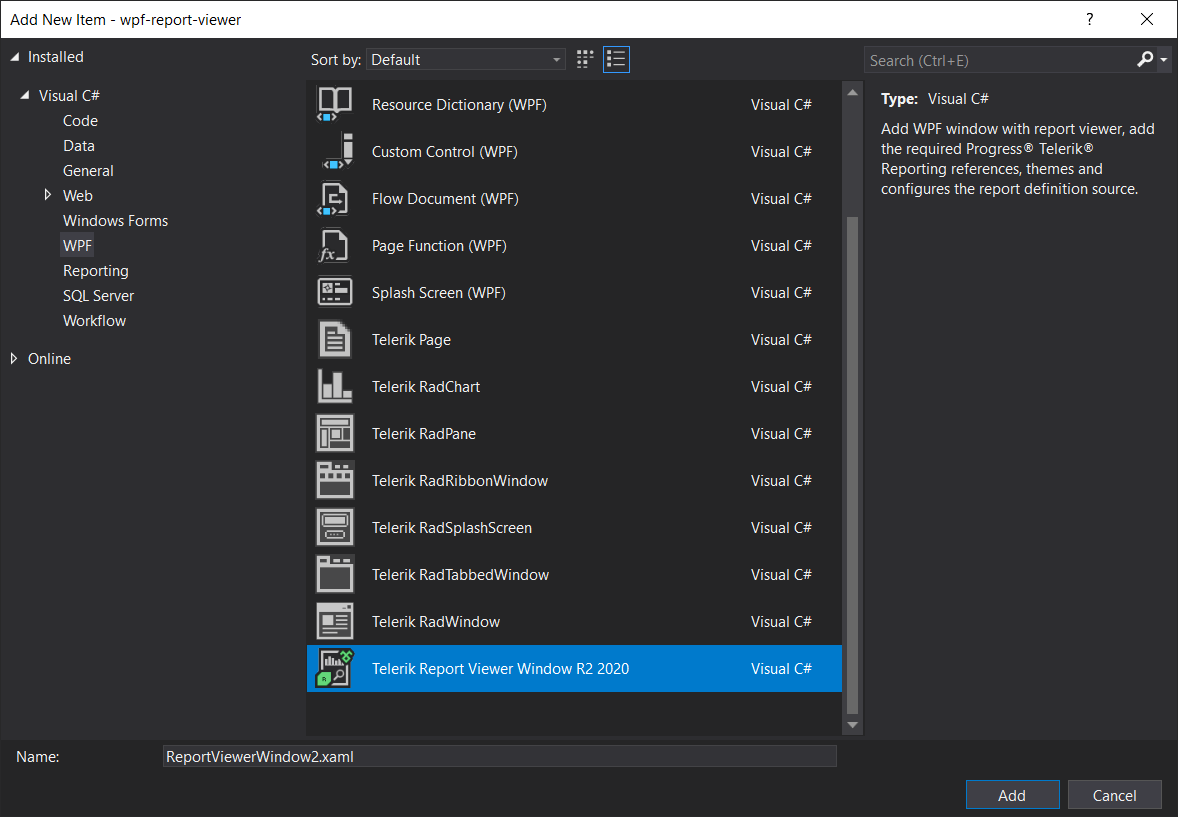Collapse the Installed node
Screen dimensions: 1178x817
pos(14,57)
